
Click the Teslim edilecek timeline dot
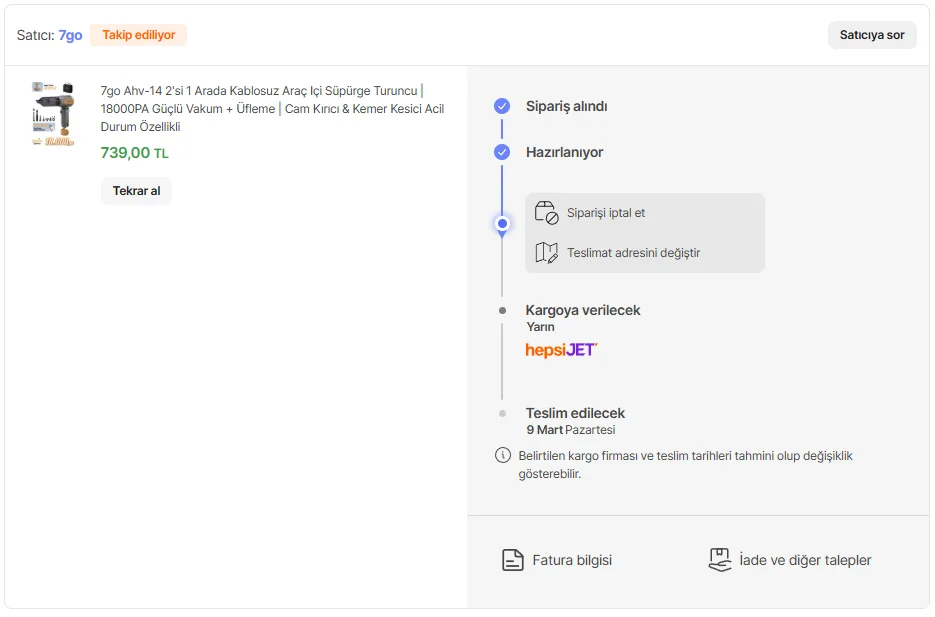pos(502,413)
